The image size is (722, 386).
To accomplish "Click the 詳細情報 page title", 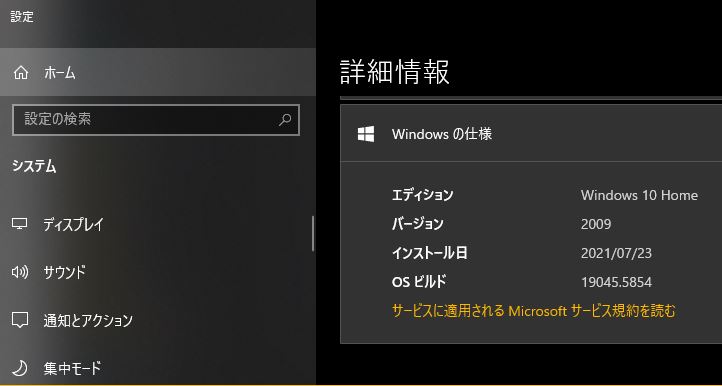I will 395,72.
